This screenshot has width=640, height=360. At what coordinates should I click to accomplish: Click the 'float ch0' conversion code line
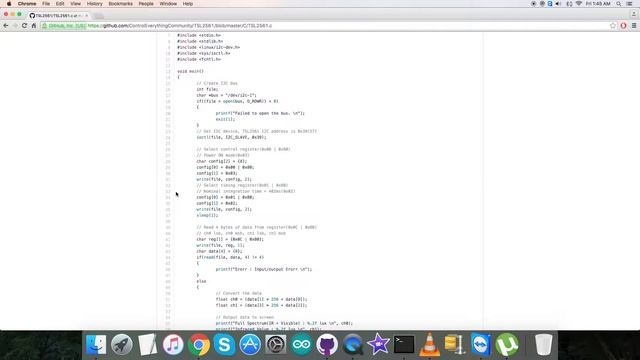click(x=261, y=300)
